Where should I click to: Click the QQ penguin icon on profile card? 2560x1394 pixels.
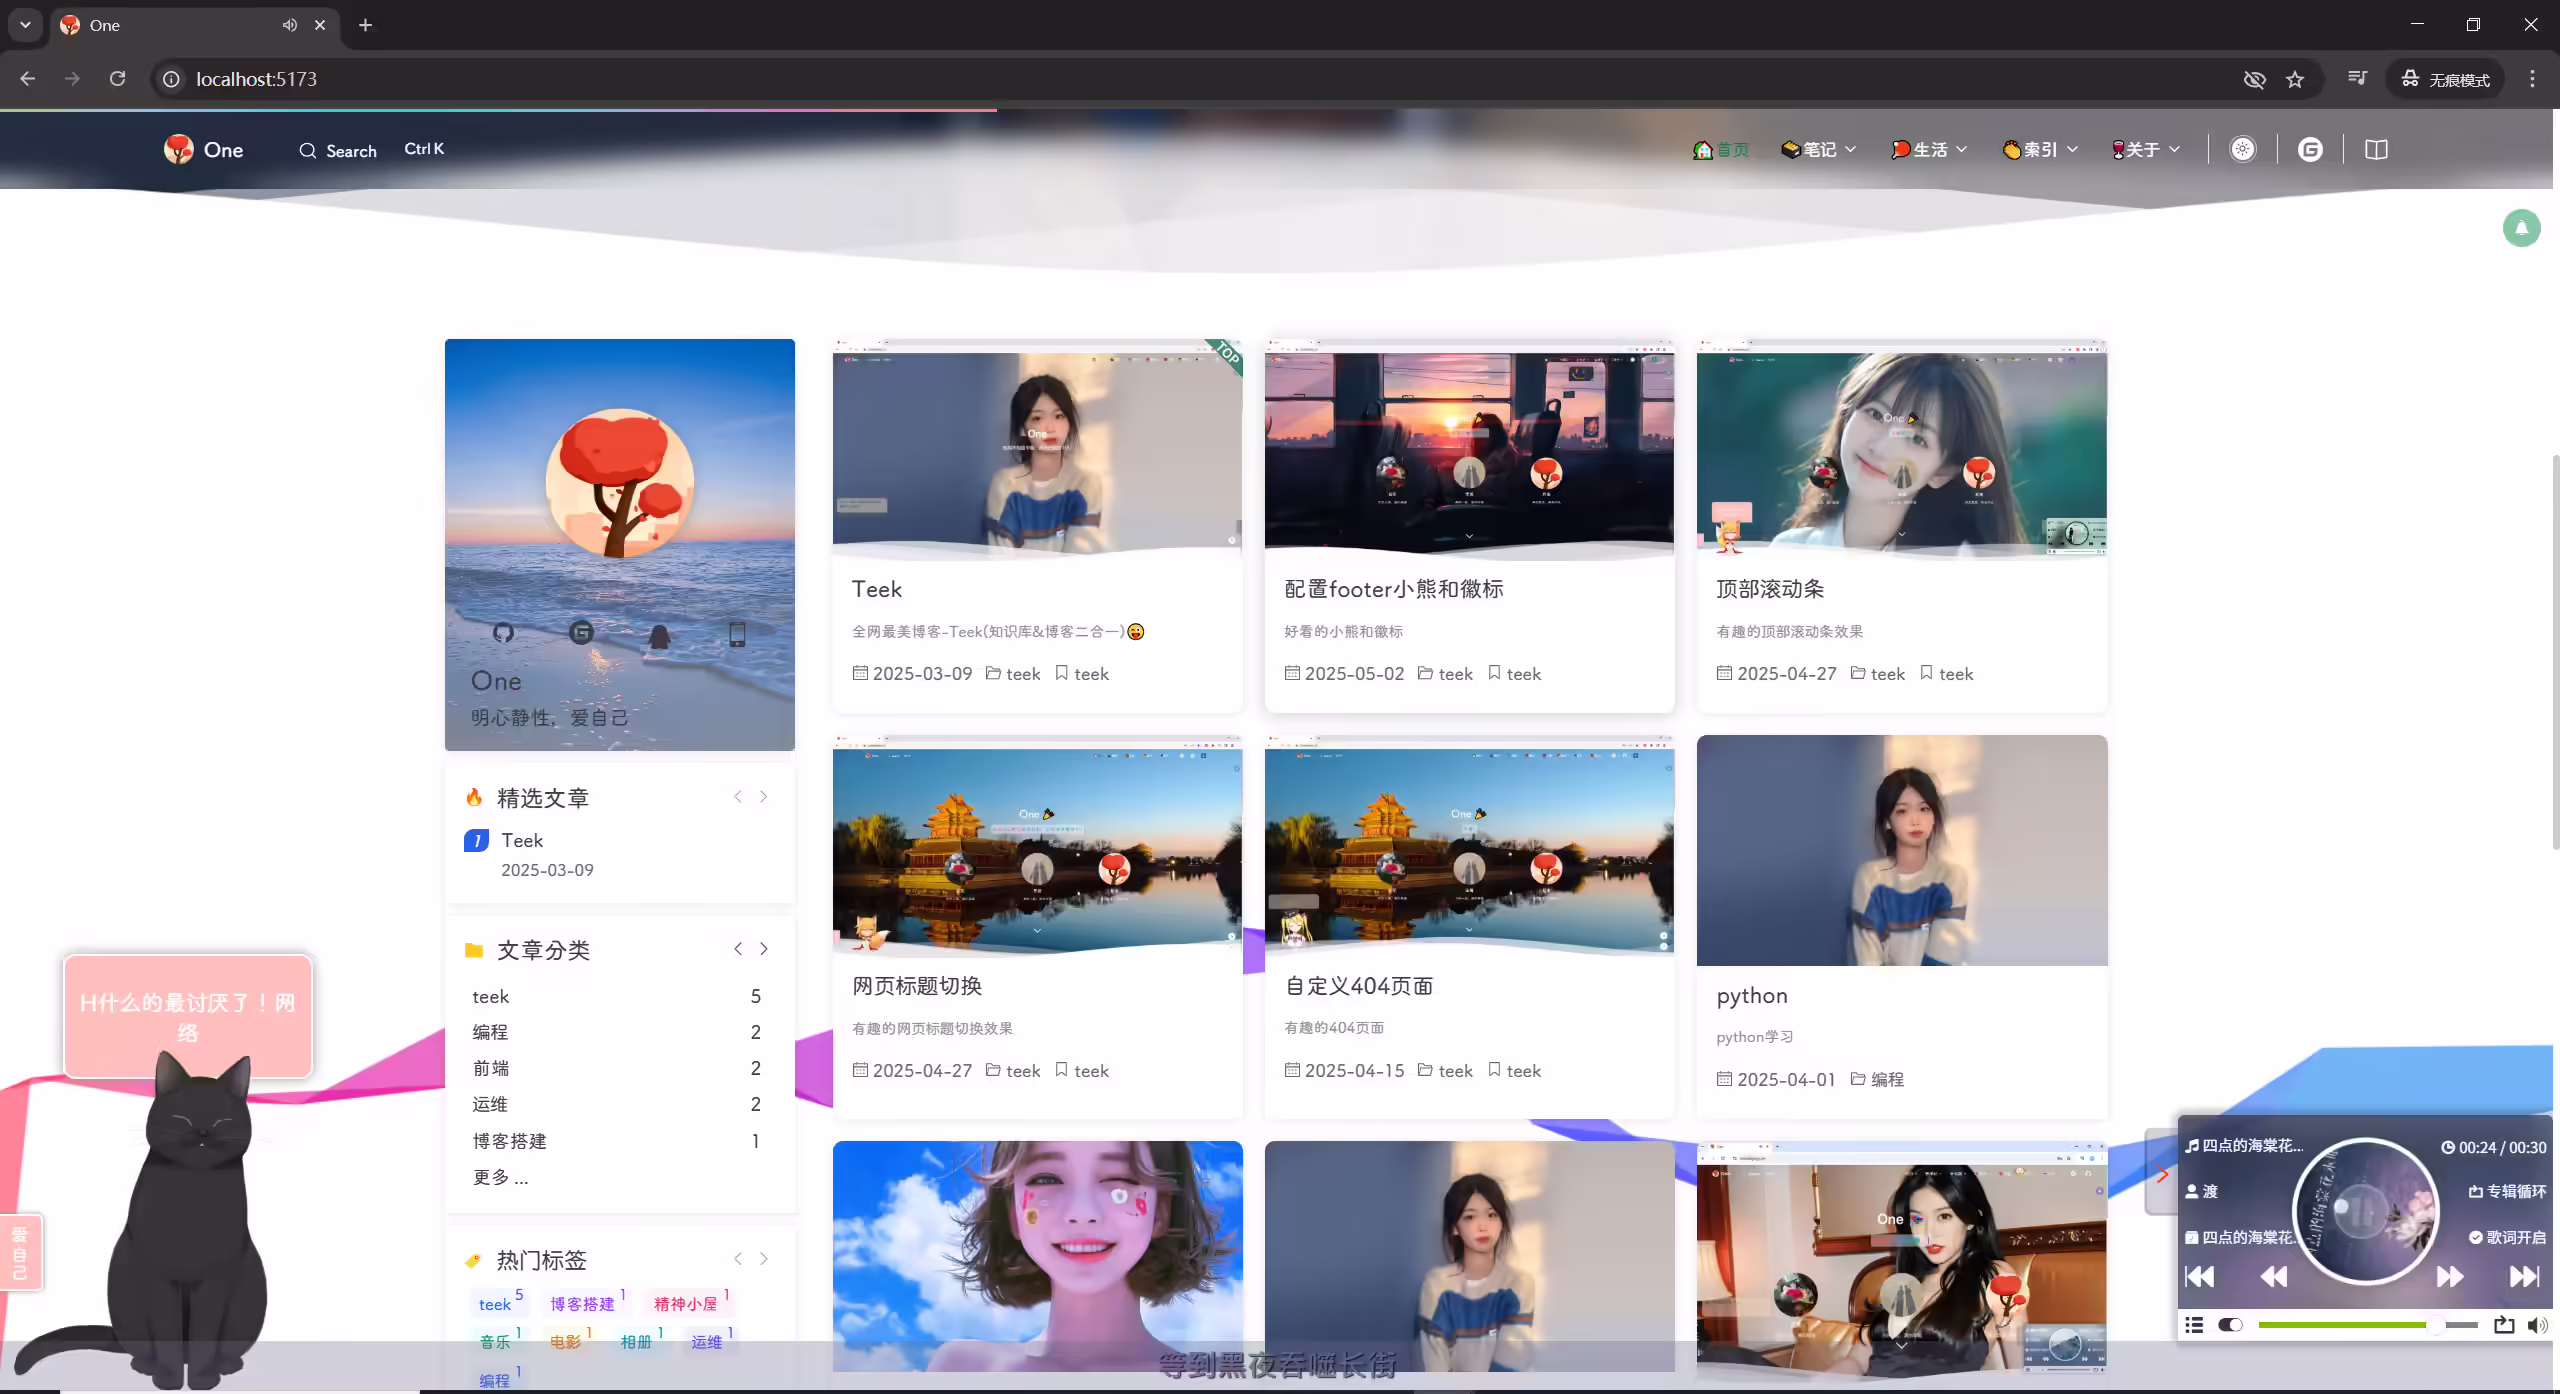click(x=659, y=635)
